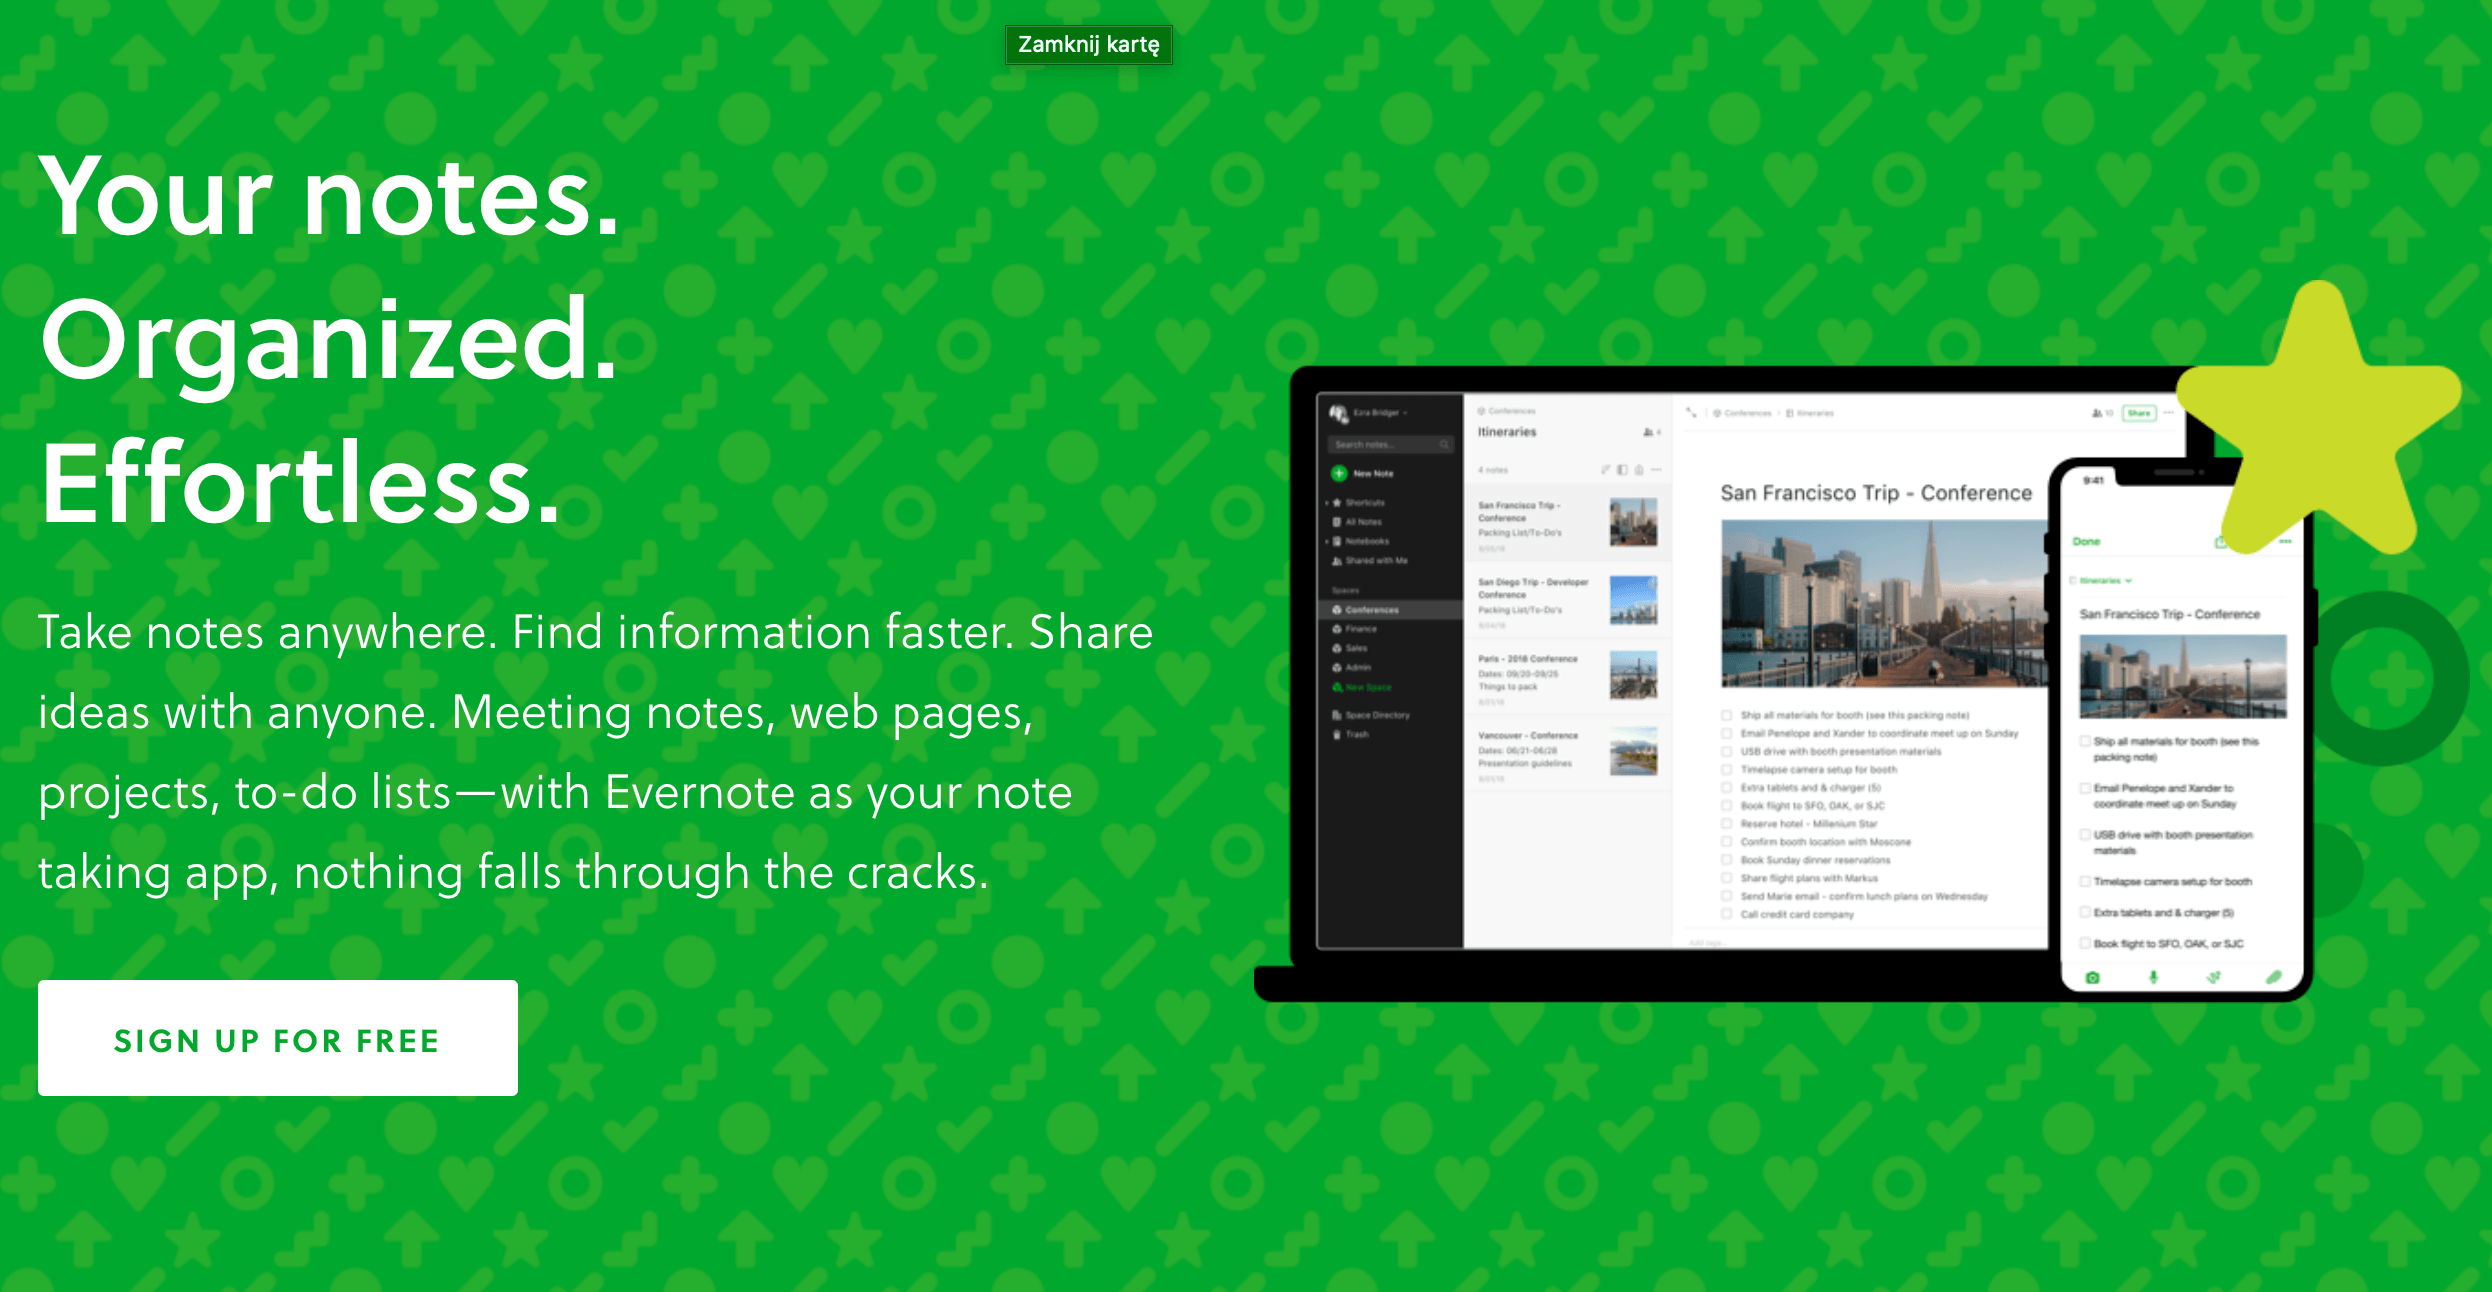Click the three-dots menu above the notes list
The width and height of the screenshot is (2492, 1292).
(1656, 469)
